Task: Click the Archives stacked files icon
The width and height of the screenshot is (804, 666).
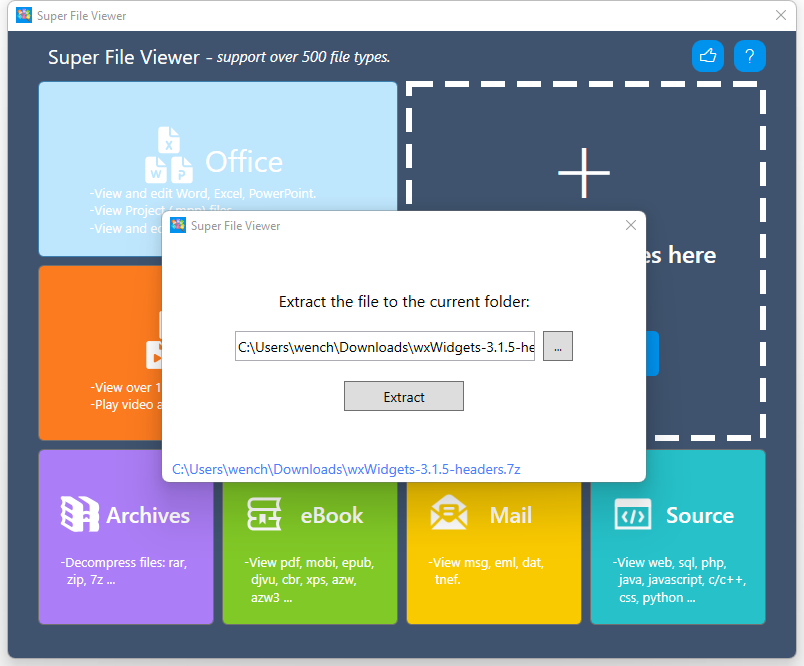Action: [x=79, y=515]
